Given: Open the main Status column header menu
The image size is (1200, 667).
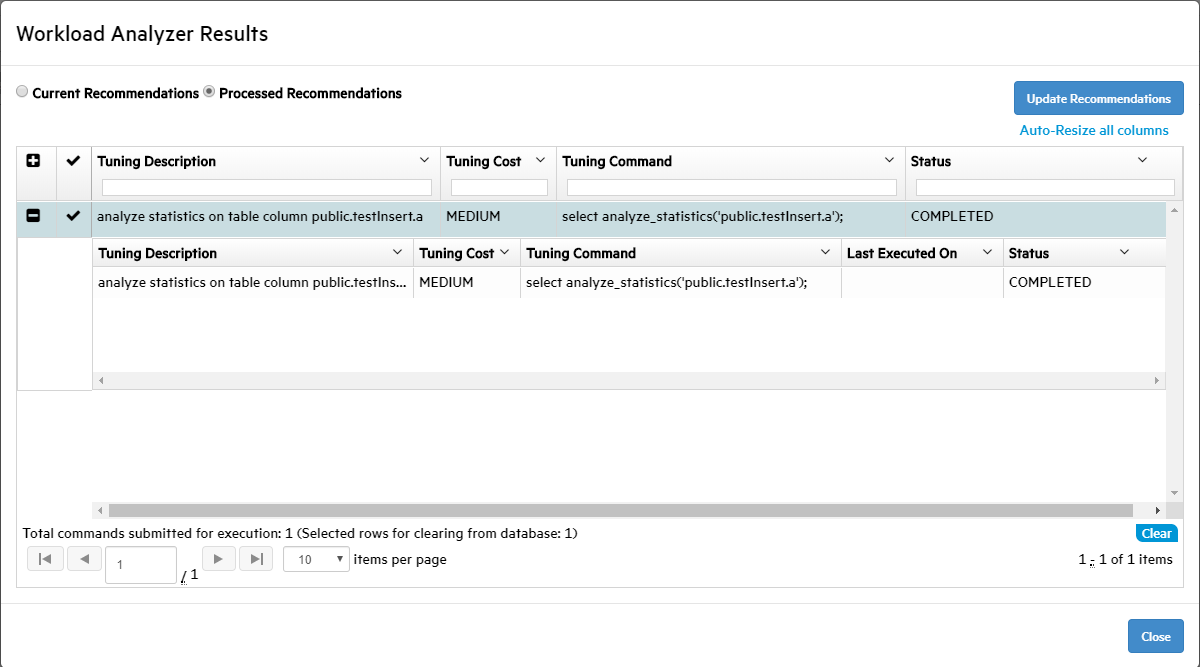Looking at the screenshot, I should [x=1143, y=161].
